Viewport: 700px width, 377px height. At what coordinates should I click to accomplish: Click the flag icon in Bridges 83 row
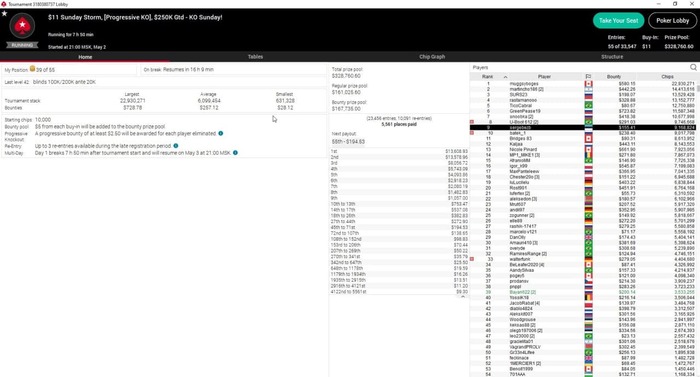[588, 138]
